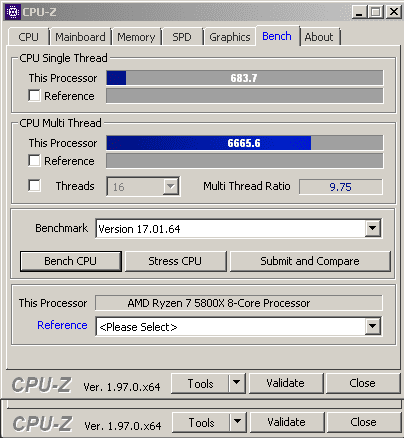Enable Reference checkbox under CPU Single Thread

pyautogui.click(x=34, y=95)
